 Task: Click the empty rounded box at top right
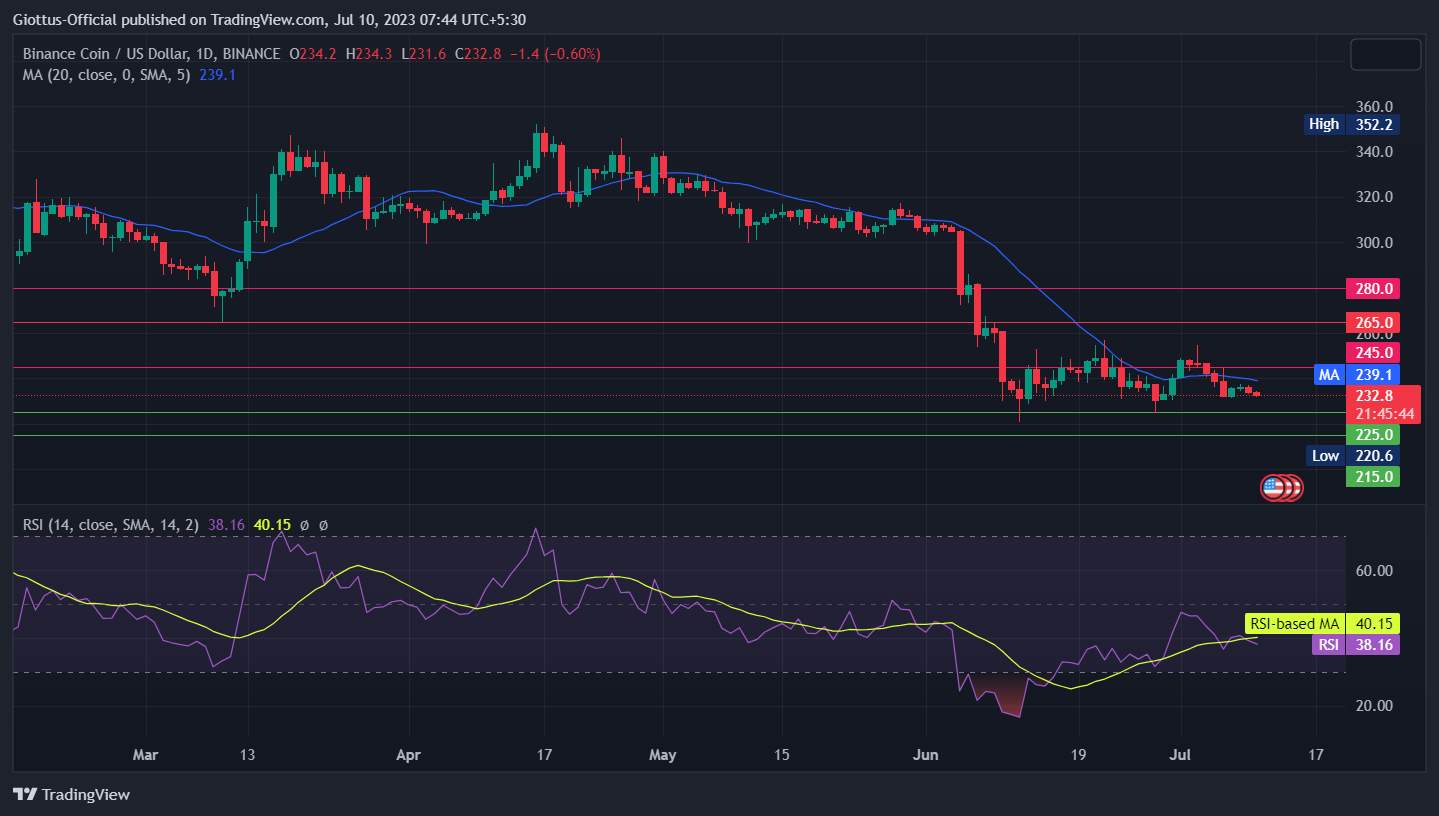1386,54
